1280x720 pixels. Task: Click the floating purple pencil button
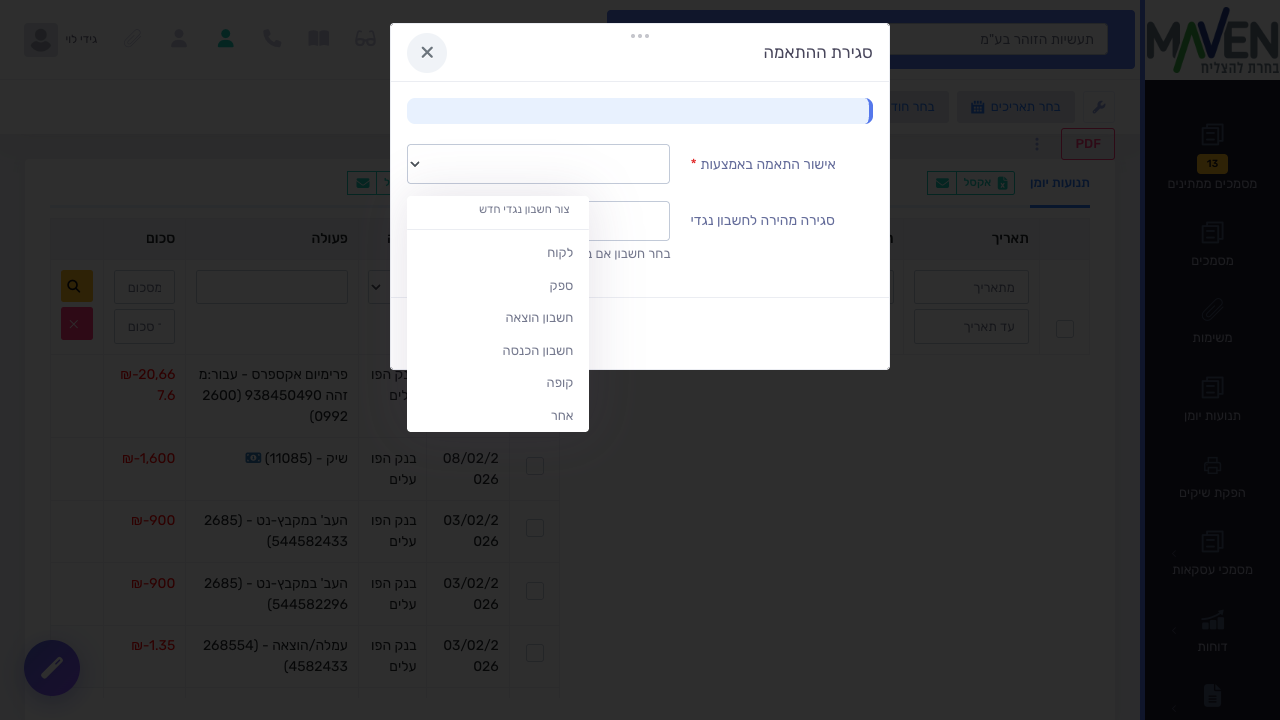52,668
